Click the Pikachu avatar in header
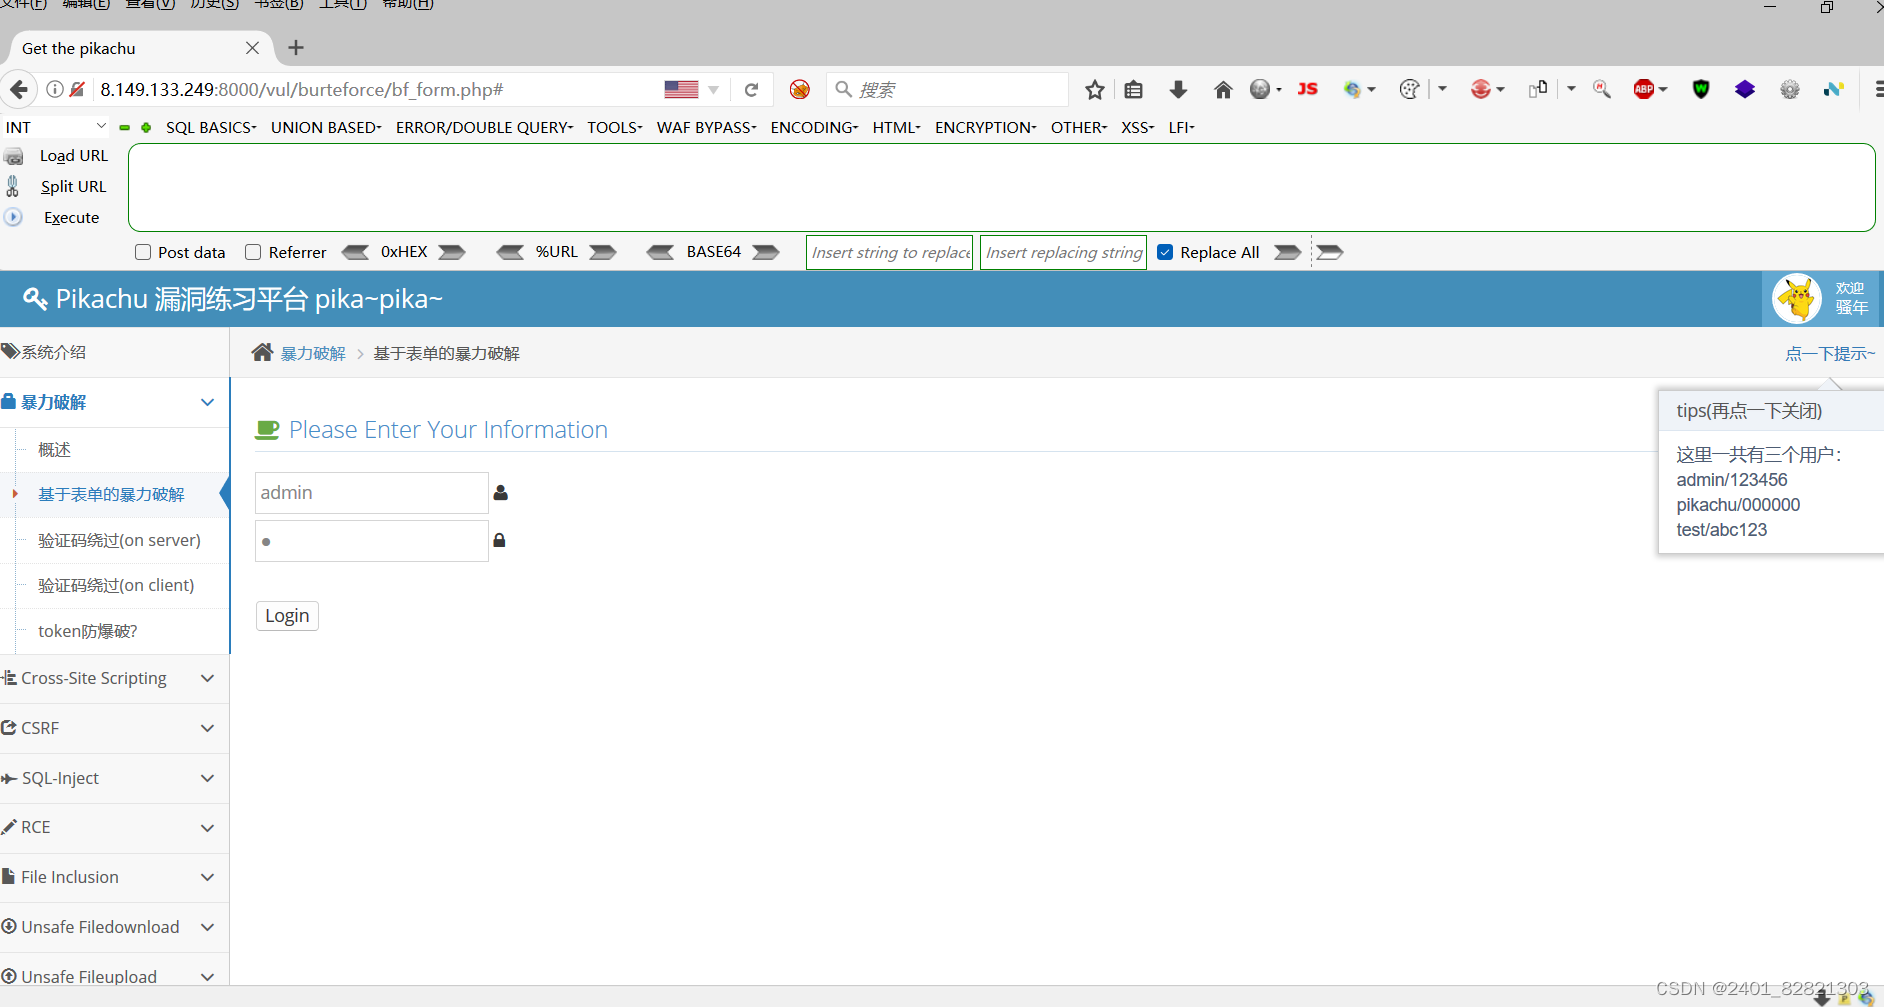The height and width of the screenshot is (1007, 1884). click(1797, 298)
